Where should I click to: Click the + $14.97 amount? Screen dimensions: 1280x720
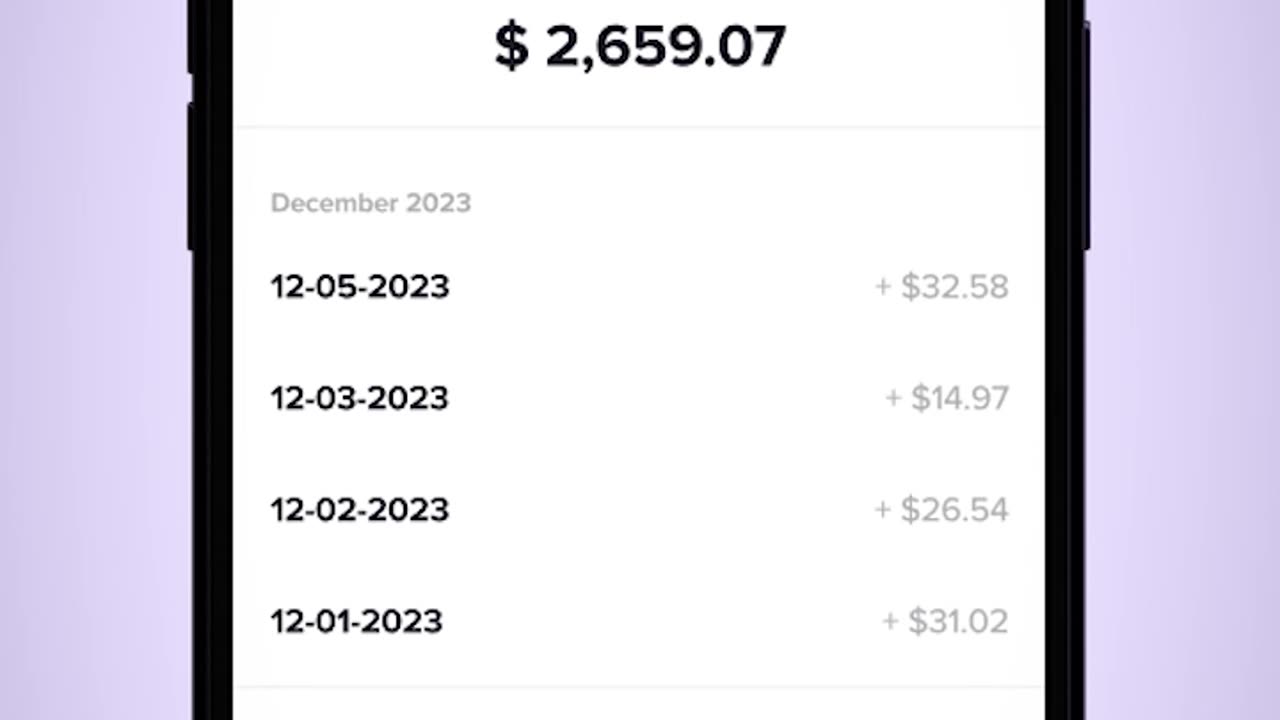click(x=947, y=398)
